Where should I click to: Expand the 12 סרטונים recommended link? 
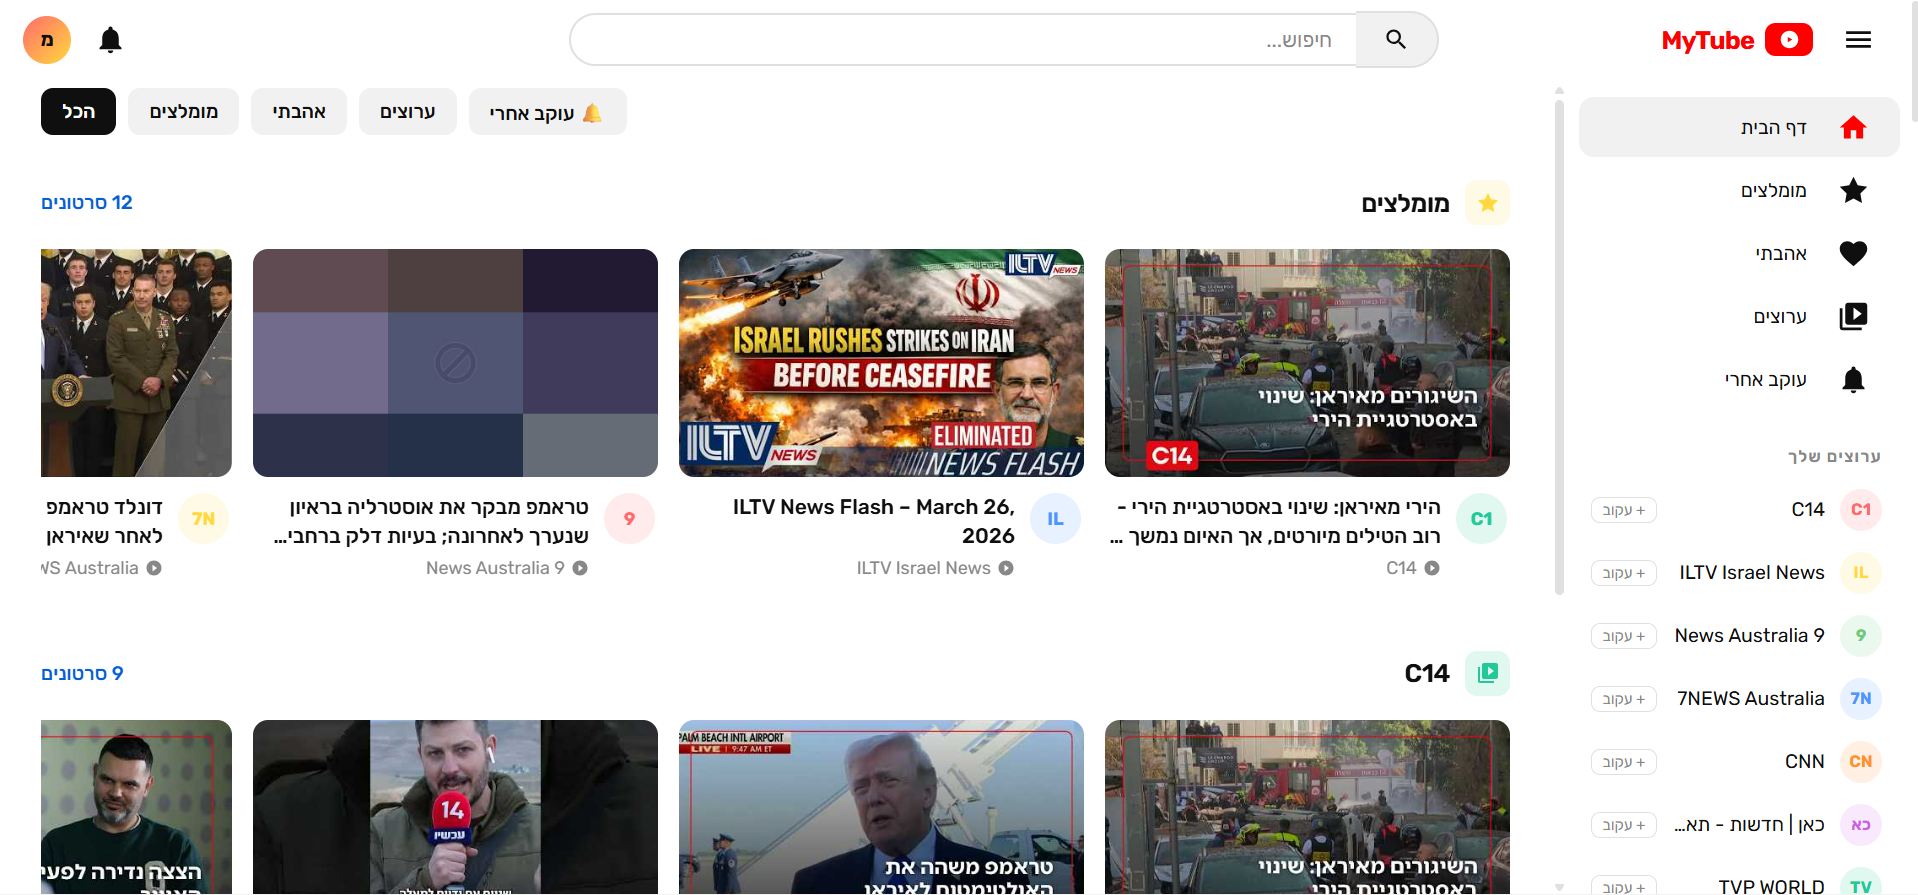click(x=87, y=203)
